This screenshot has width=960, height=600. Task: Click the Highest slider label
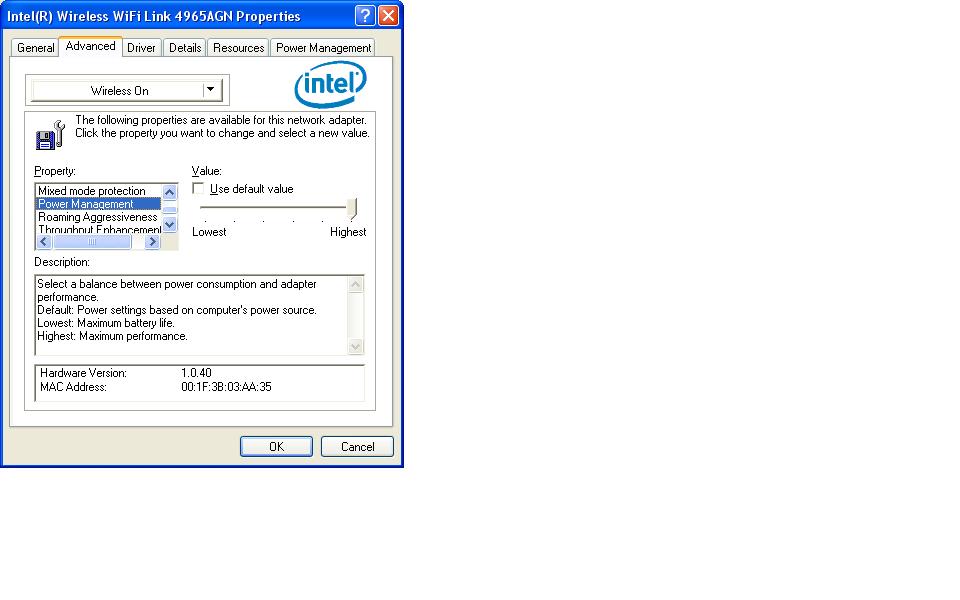pyautogui.click(x=348, y=232)
